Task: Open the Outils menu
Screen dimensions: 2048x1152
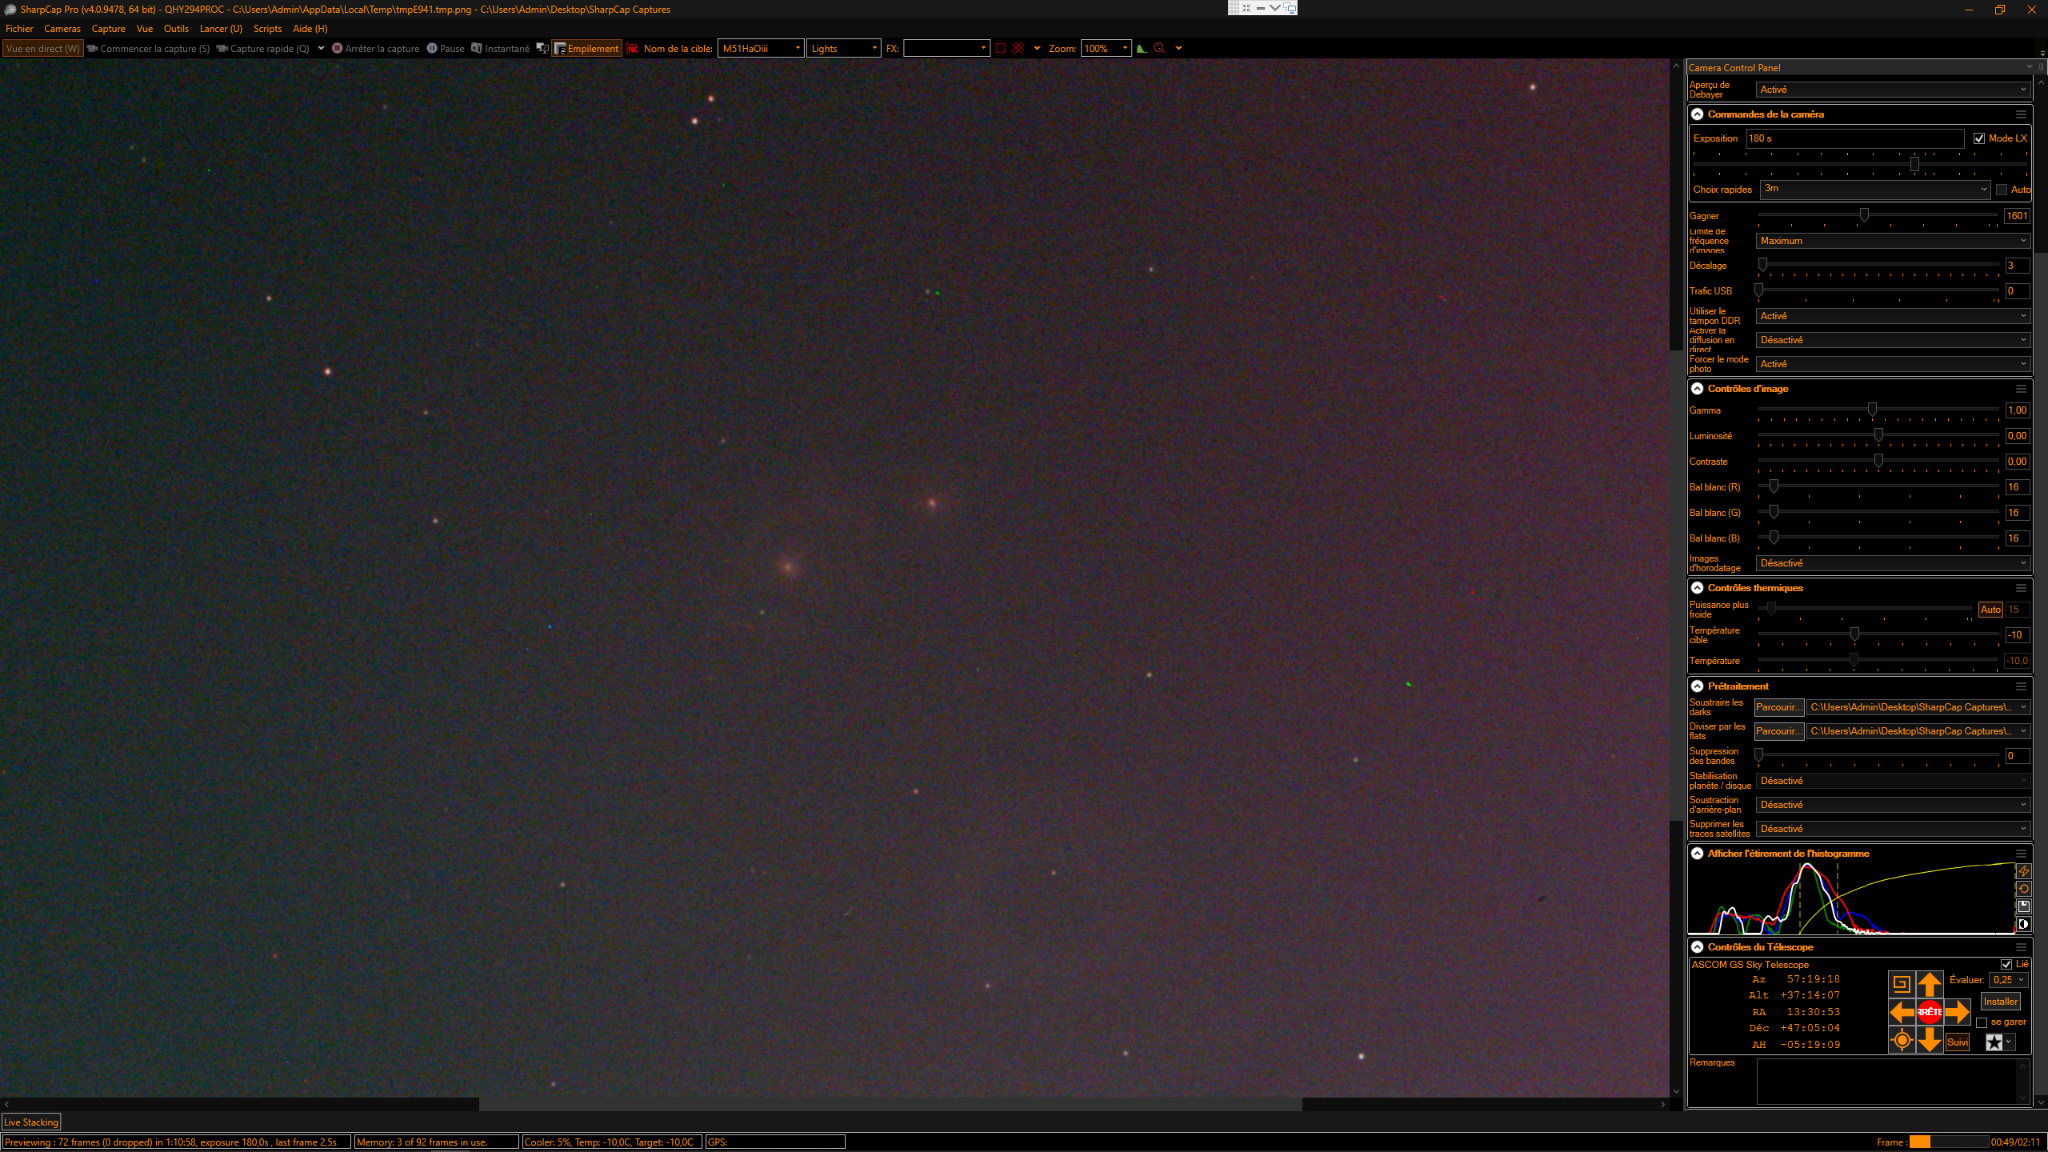Action: pyautogui.click(x=176, y=29)
